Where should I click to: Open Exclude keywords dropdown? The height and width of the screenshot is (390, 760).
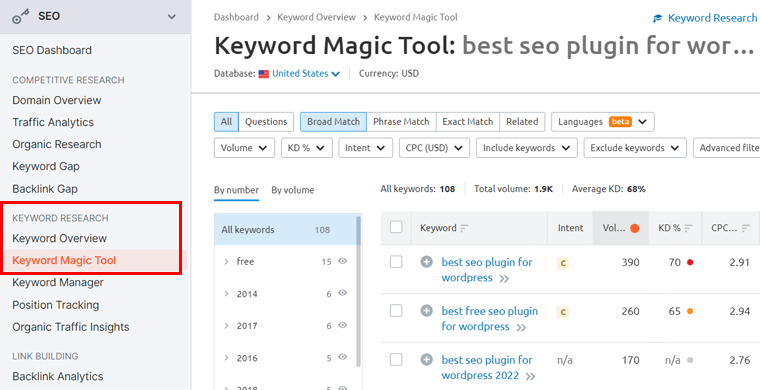coord(635,148)
